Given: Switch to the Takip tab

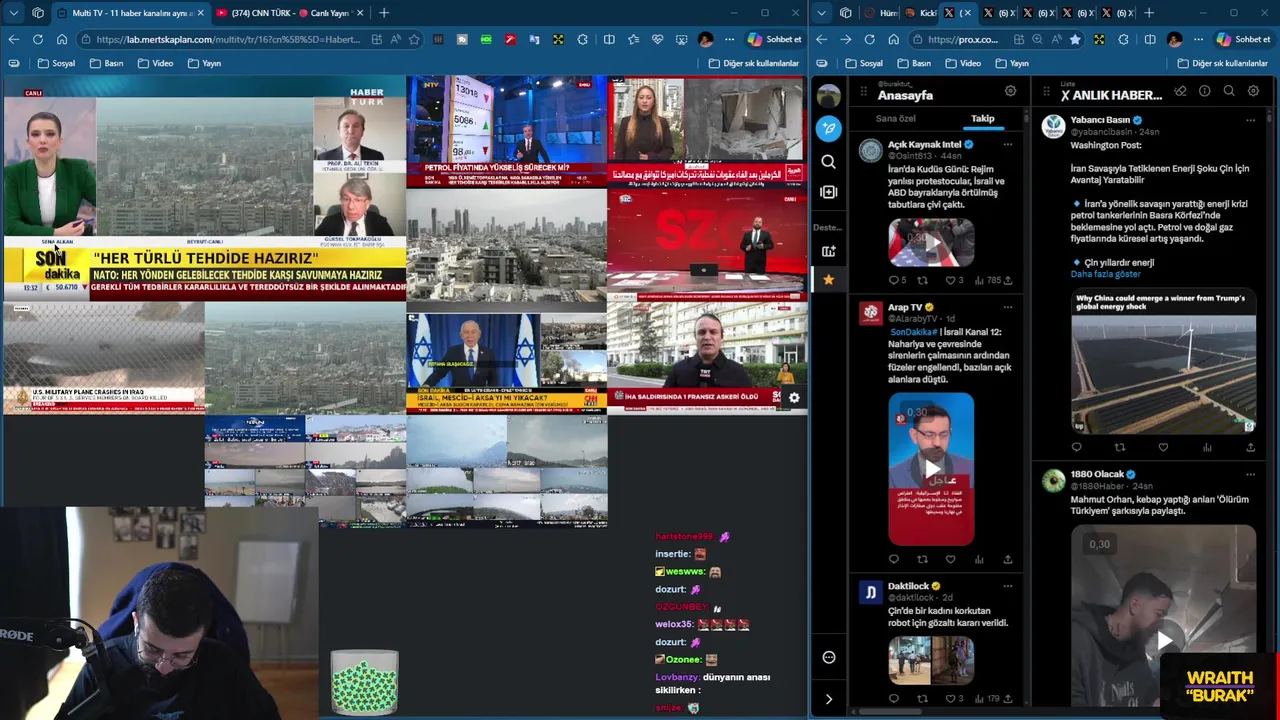Looking at the screenshot, I should coord(983,118).
